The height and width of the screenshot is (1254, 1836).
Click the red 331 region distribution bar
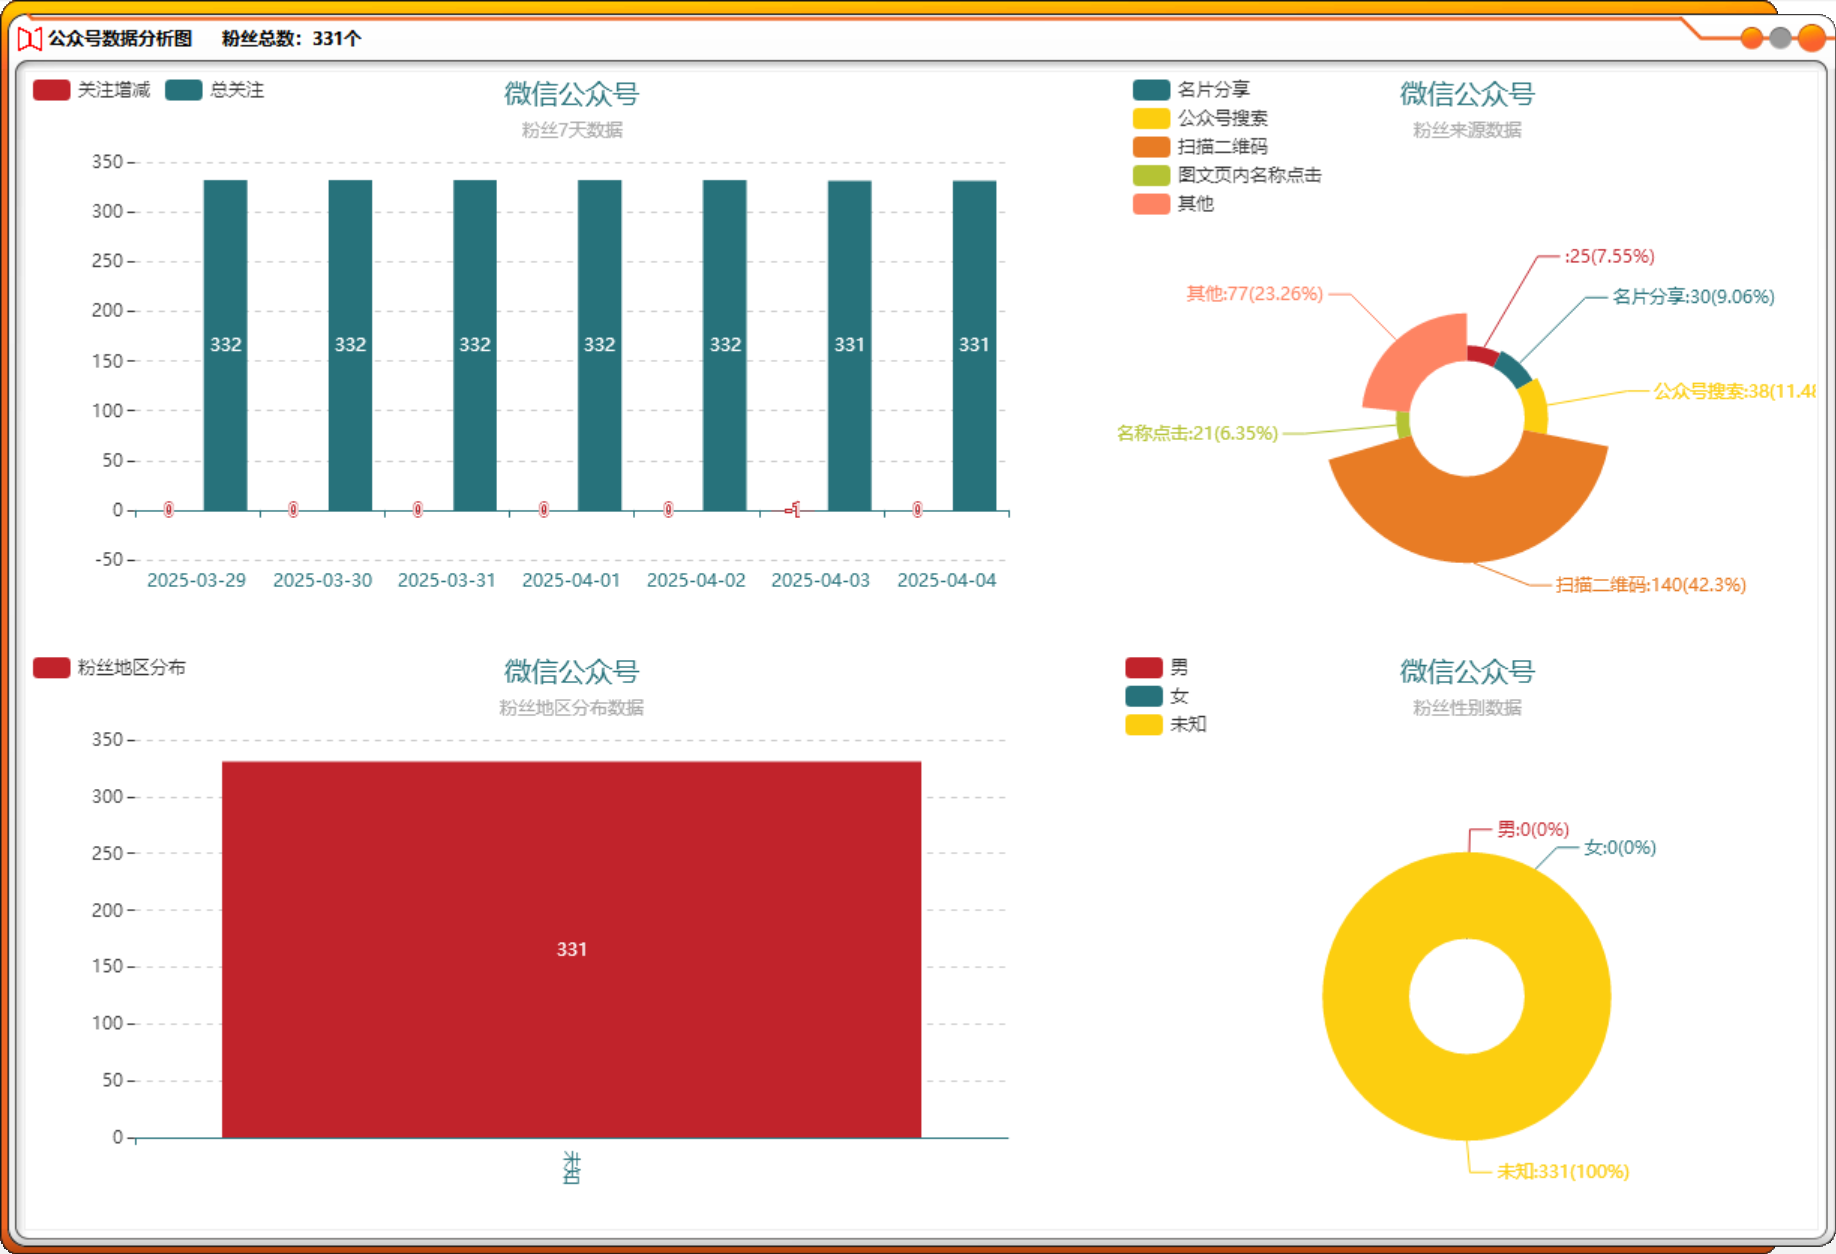click(572, 949)
